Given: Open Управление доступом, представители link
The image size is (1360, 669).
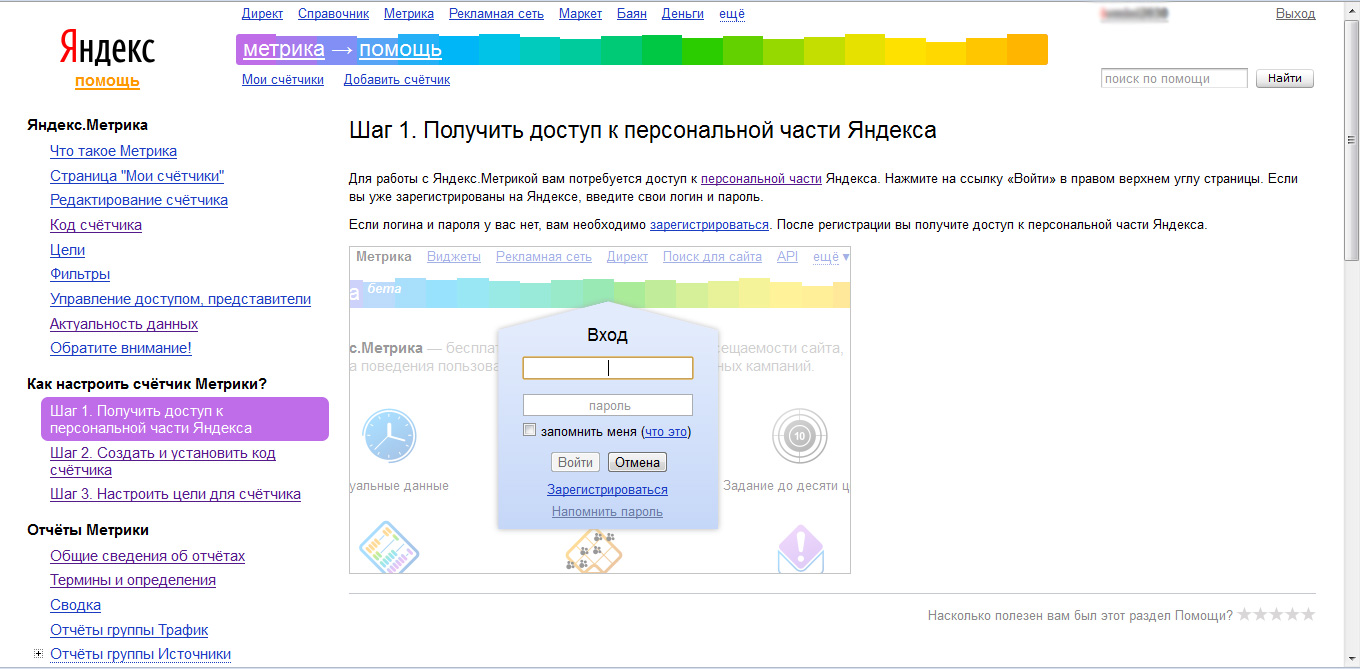Looking at the screenshot, I should 180,299.
